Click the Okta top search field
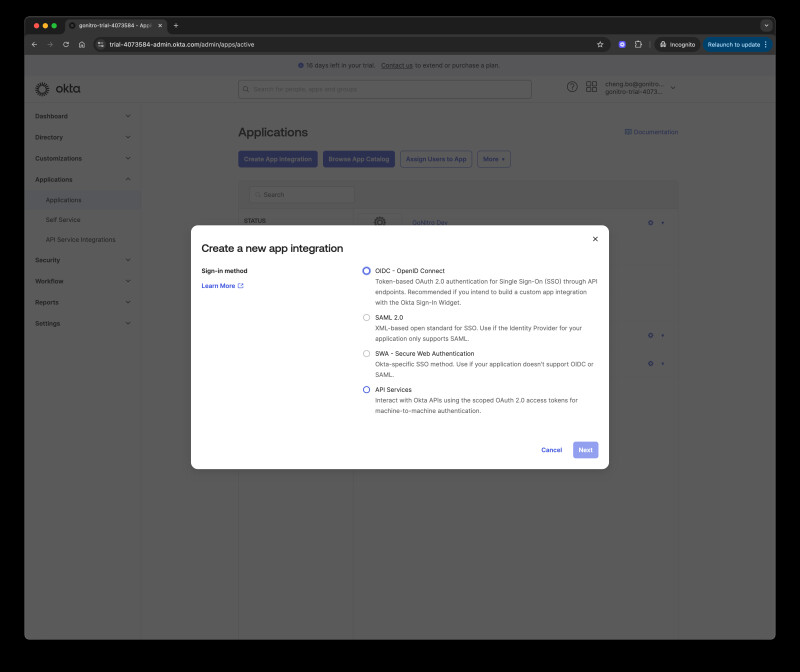 (x=385, y=89)
